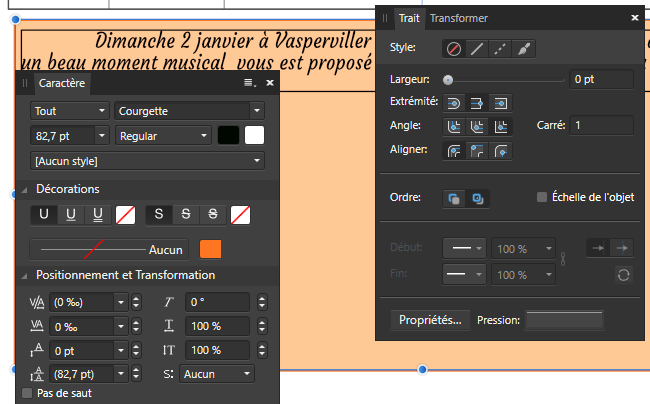Click the strikethrough color swatch
Screen dimensions: 650x404
[240, 215]
